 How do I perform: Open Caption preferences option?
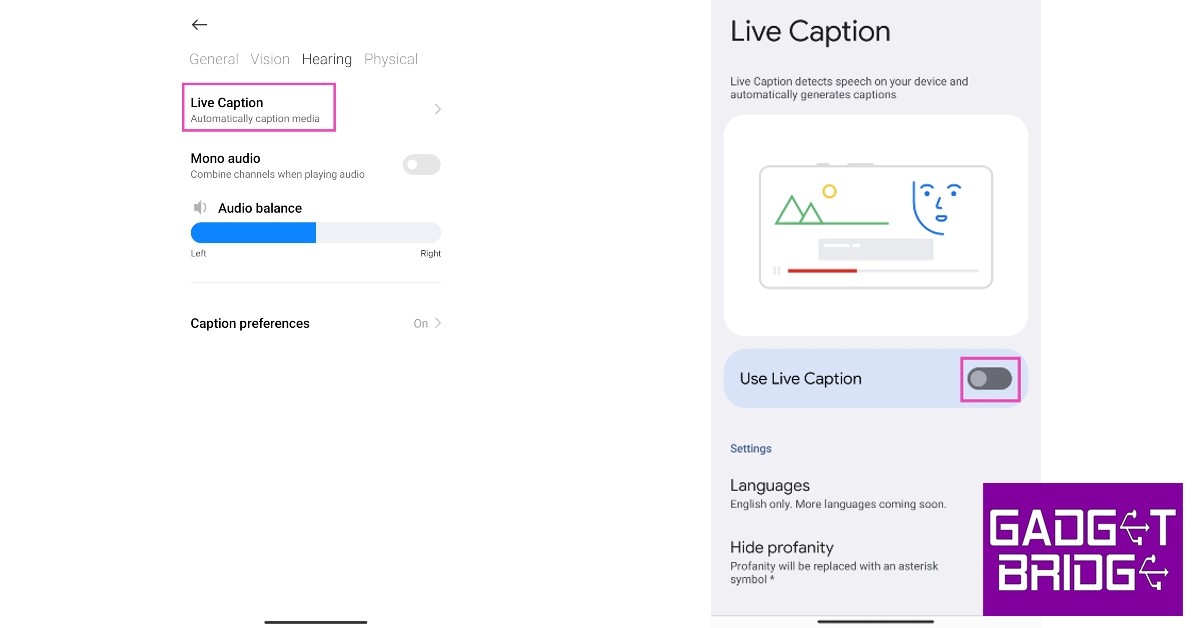click(x=250, y=323)
